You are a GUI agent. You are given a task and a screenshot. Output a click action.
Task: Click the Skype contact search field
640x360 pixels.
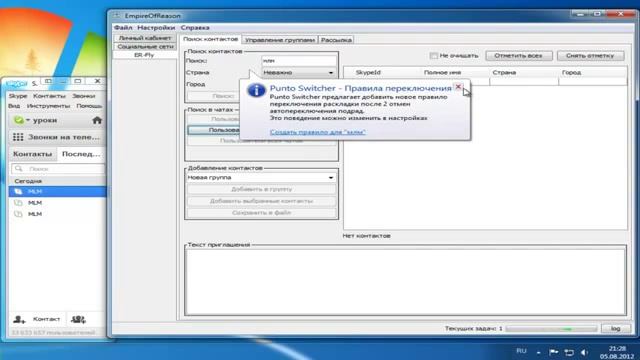[58, 169]
